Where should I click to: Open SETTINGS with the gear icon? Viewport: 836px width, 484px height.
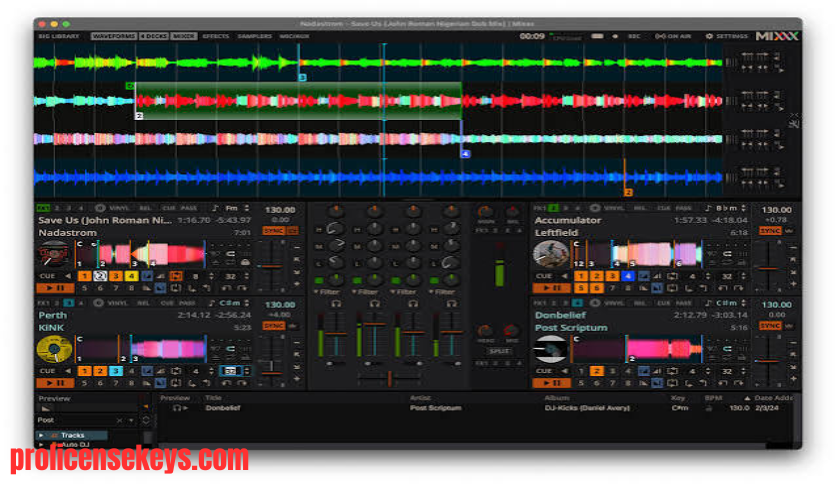(x=727, y=36)
